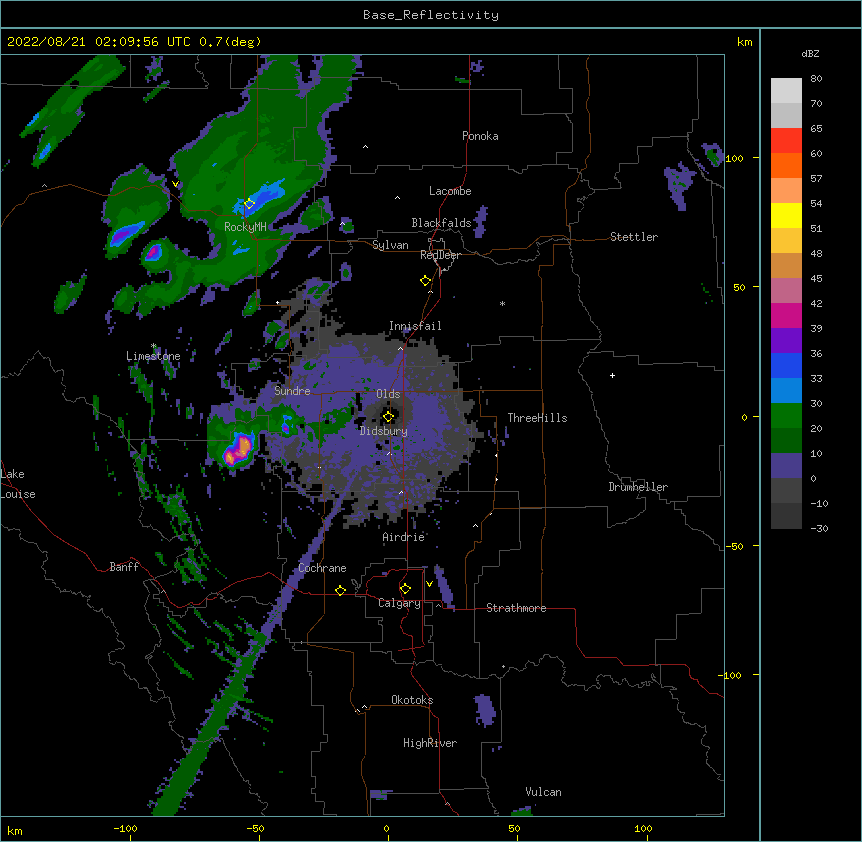Select the yellow V marker northwest of RockyMH

pos(175,184)
